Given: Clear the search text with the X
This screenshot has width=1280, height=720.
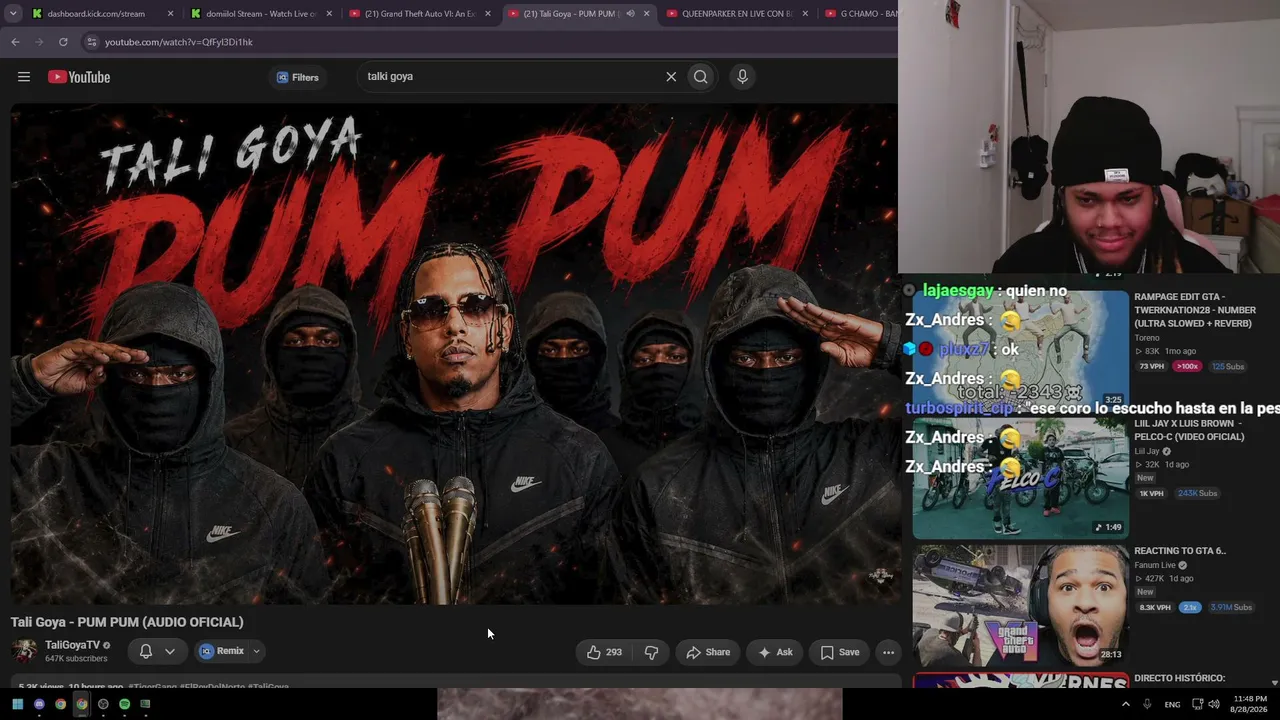Looking at the screenshot, I should pyautogui.click(x=671, y=77).
